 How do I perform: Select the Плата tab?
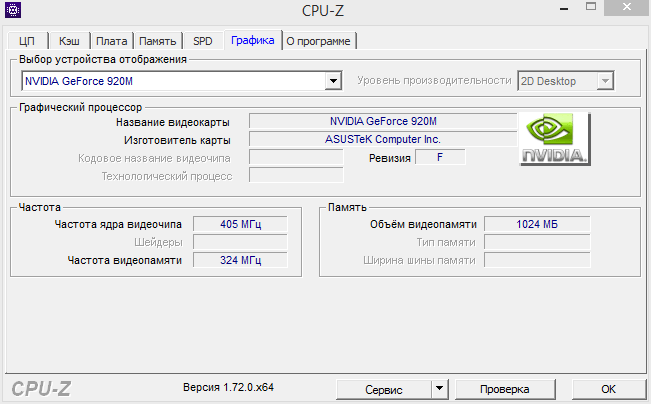tap(112, 41)
